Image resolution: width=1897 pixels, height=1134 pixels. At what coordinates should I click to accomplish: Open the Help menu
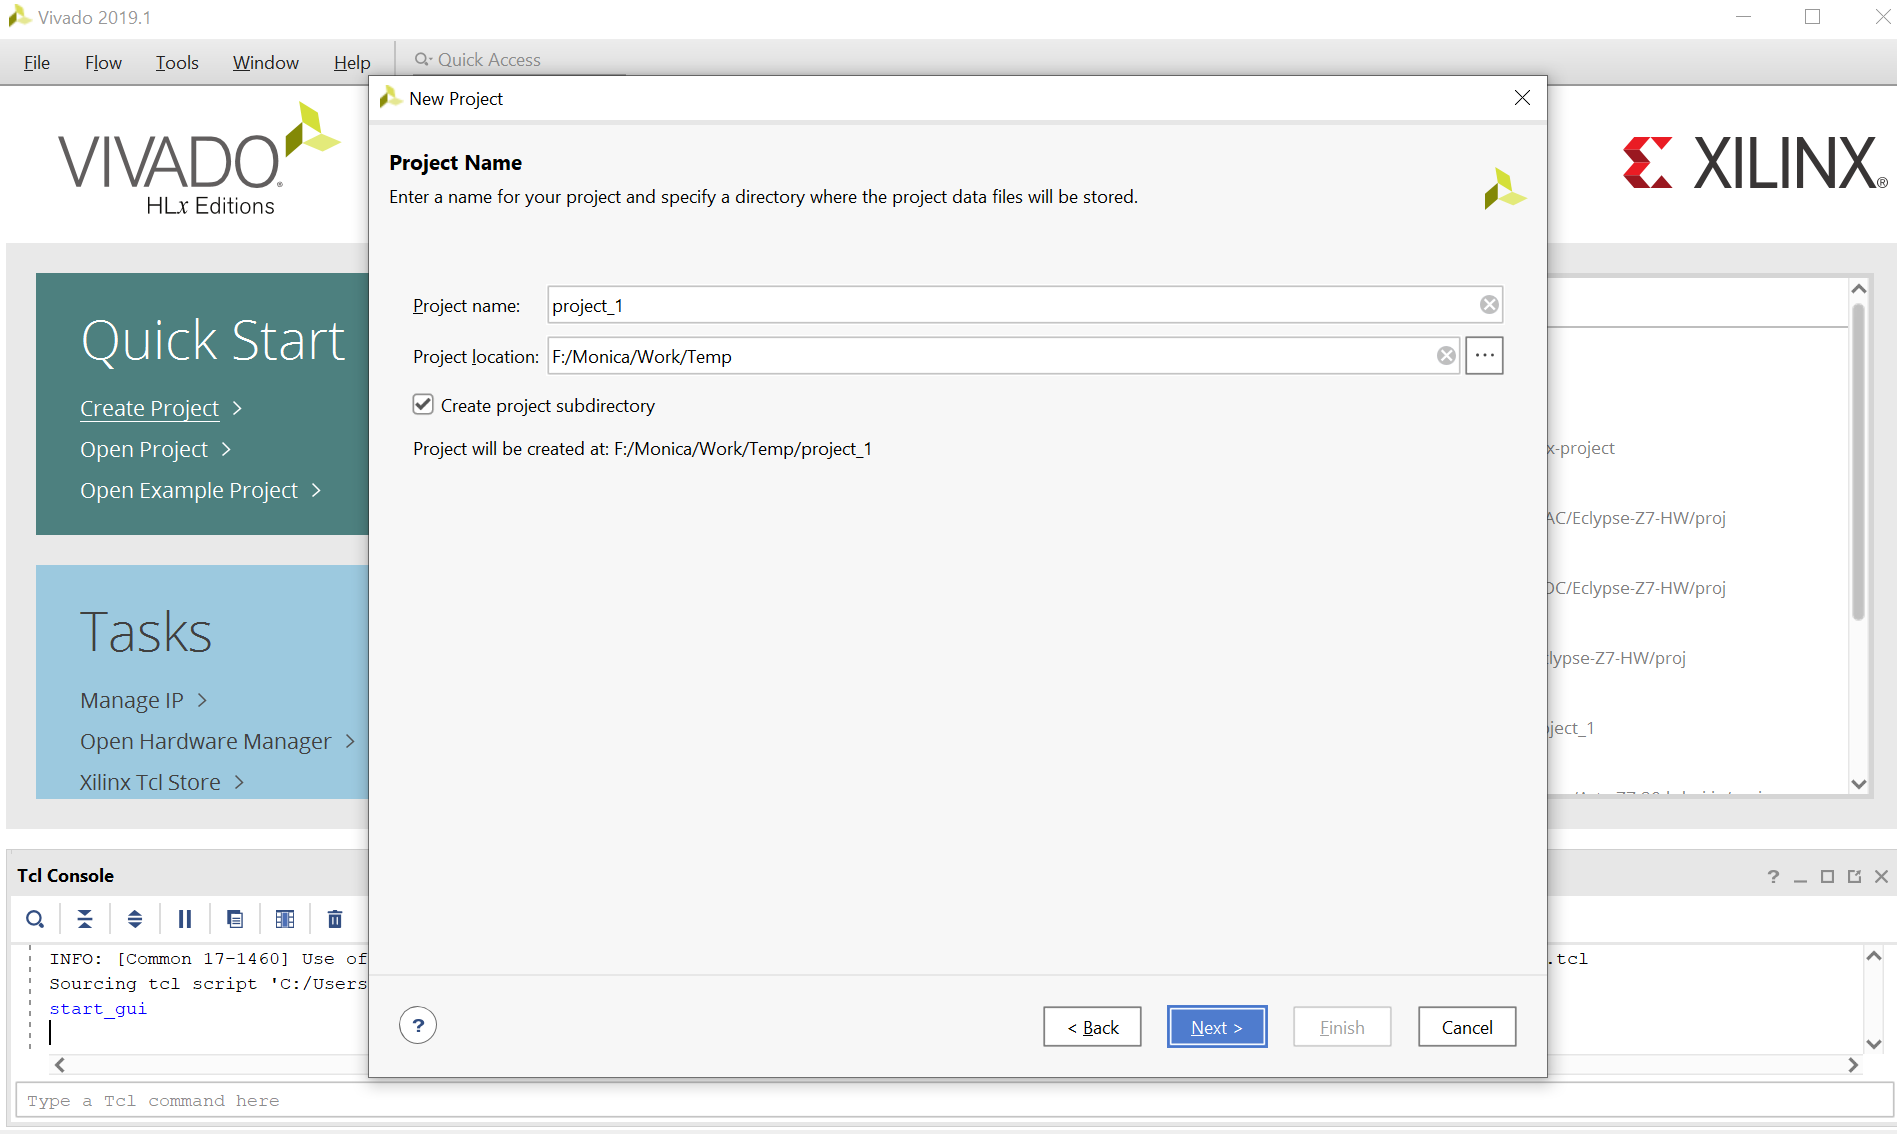point(352,62)
